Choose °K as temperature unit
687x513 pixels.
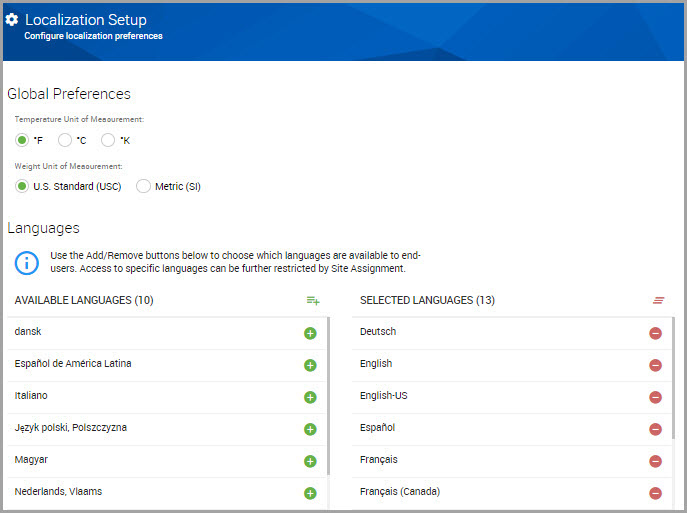108,140
